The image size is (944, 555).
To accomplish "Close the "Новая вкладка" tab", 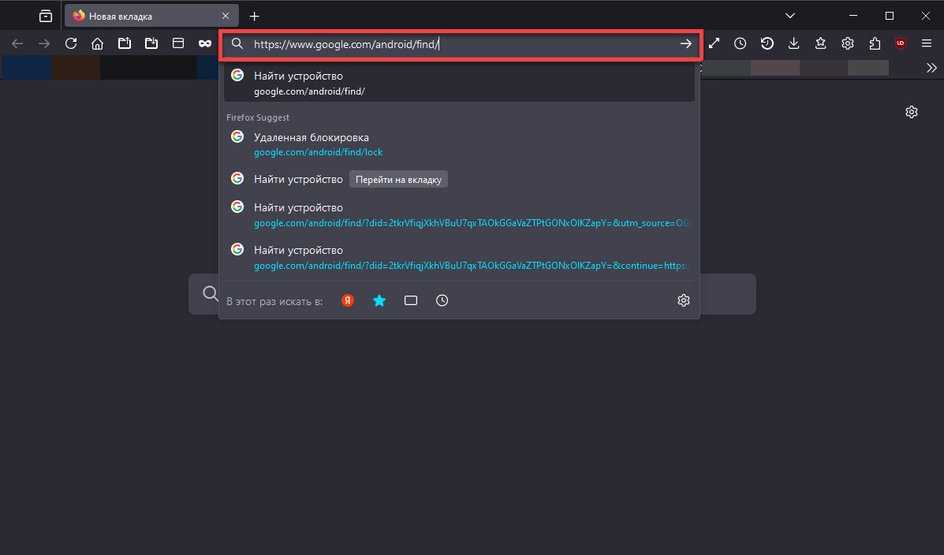I will 225,16.
